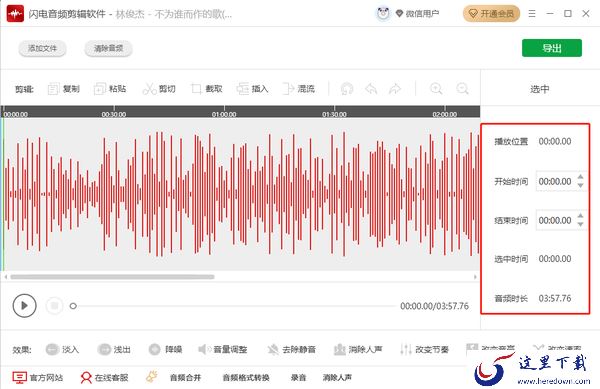Open the 音量调整 volume adjustment effect
The image size is (600, 389).
222,349
